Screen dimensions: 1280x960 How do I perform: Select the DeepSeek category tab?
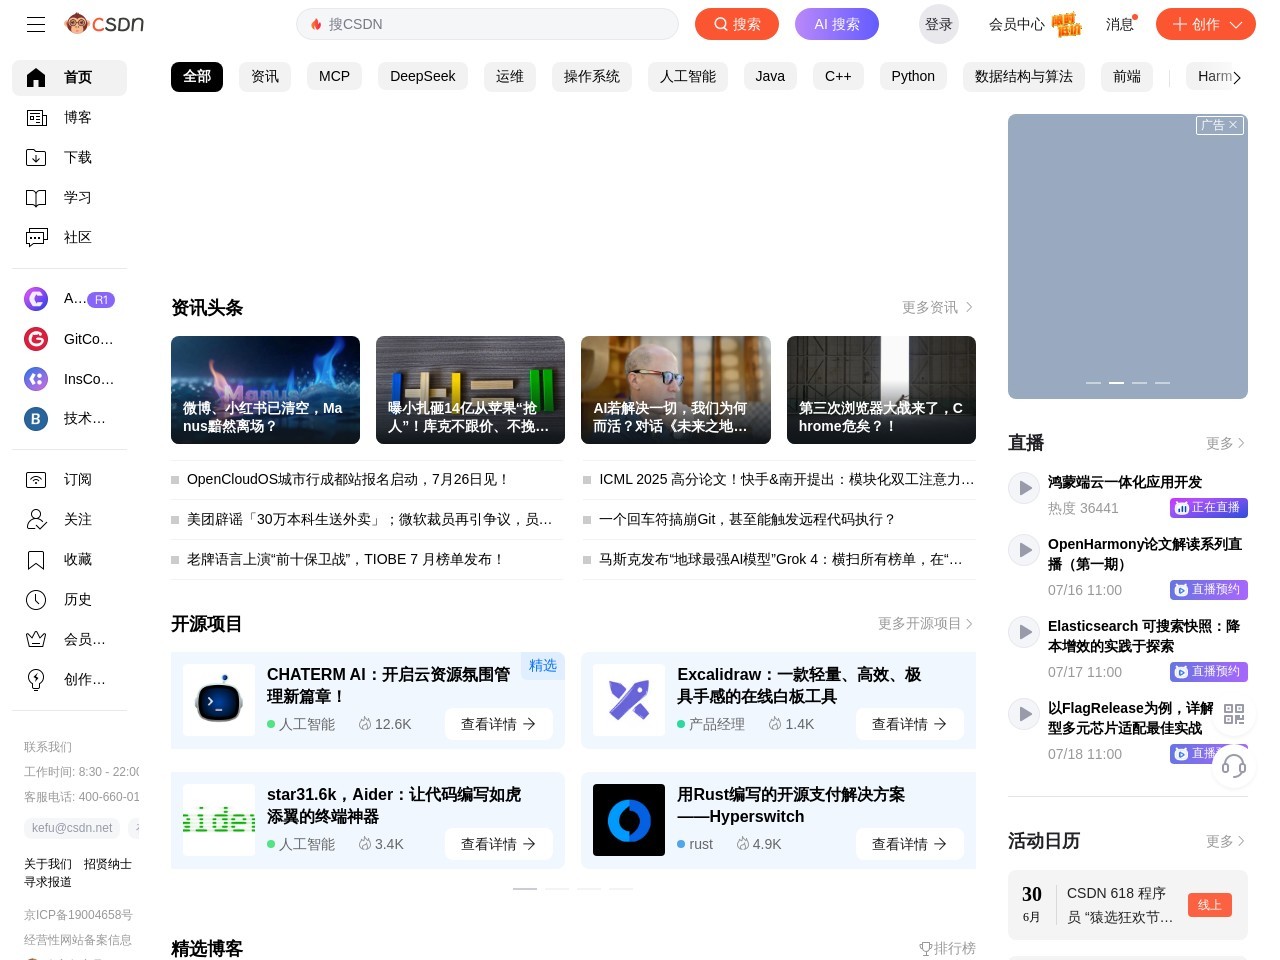pyautogui.click(x=422, y=76)
